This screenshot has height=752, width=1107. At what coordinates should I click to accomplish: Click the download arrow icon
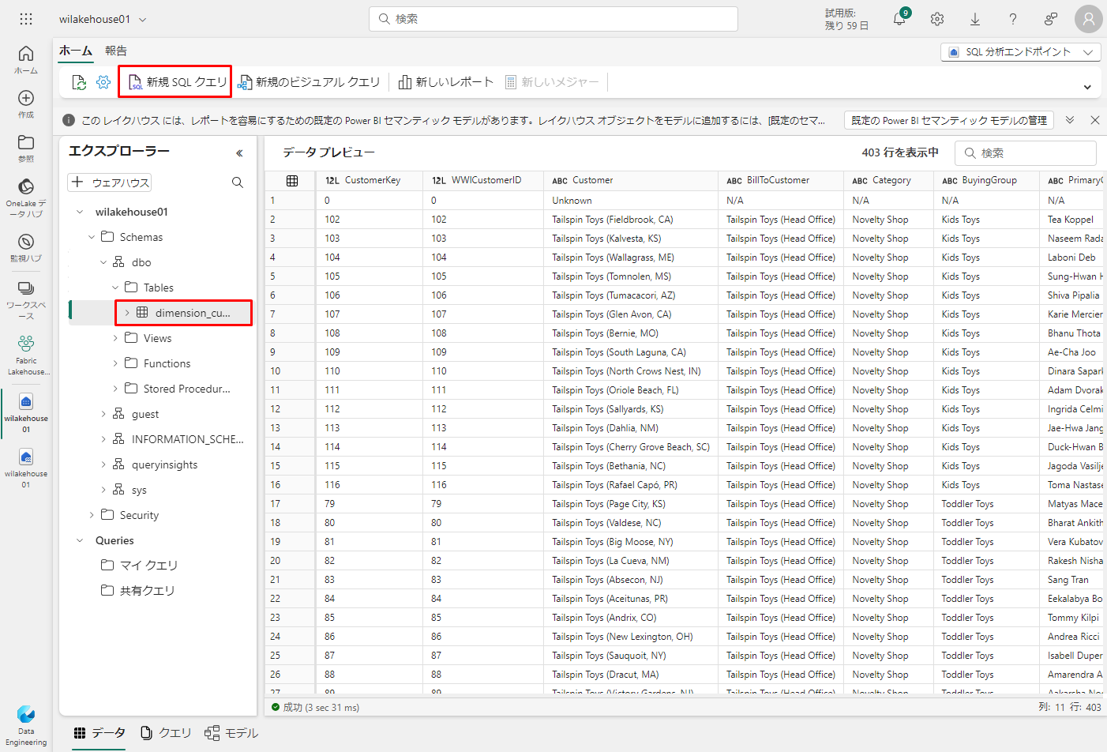[975, 19]
